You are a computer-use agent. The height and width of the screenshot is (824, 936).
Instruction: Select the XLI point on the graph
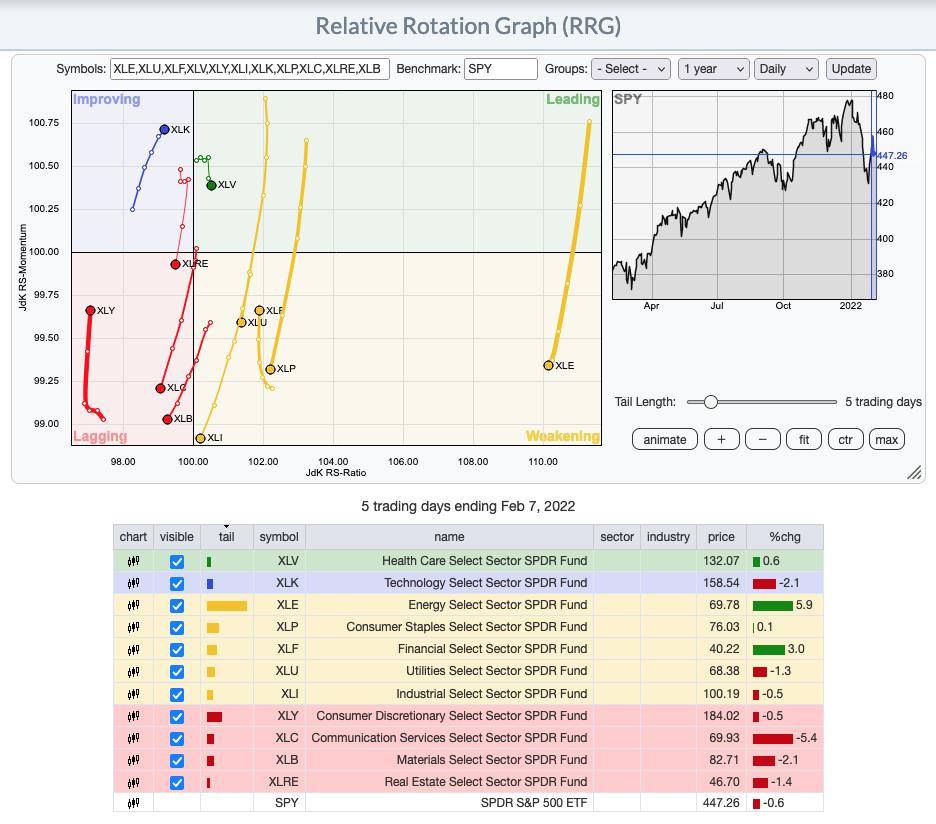(x=201, y=438)
